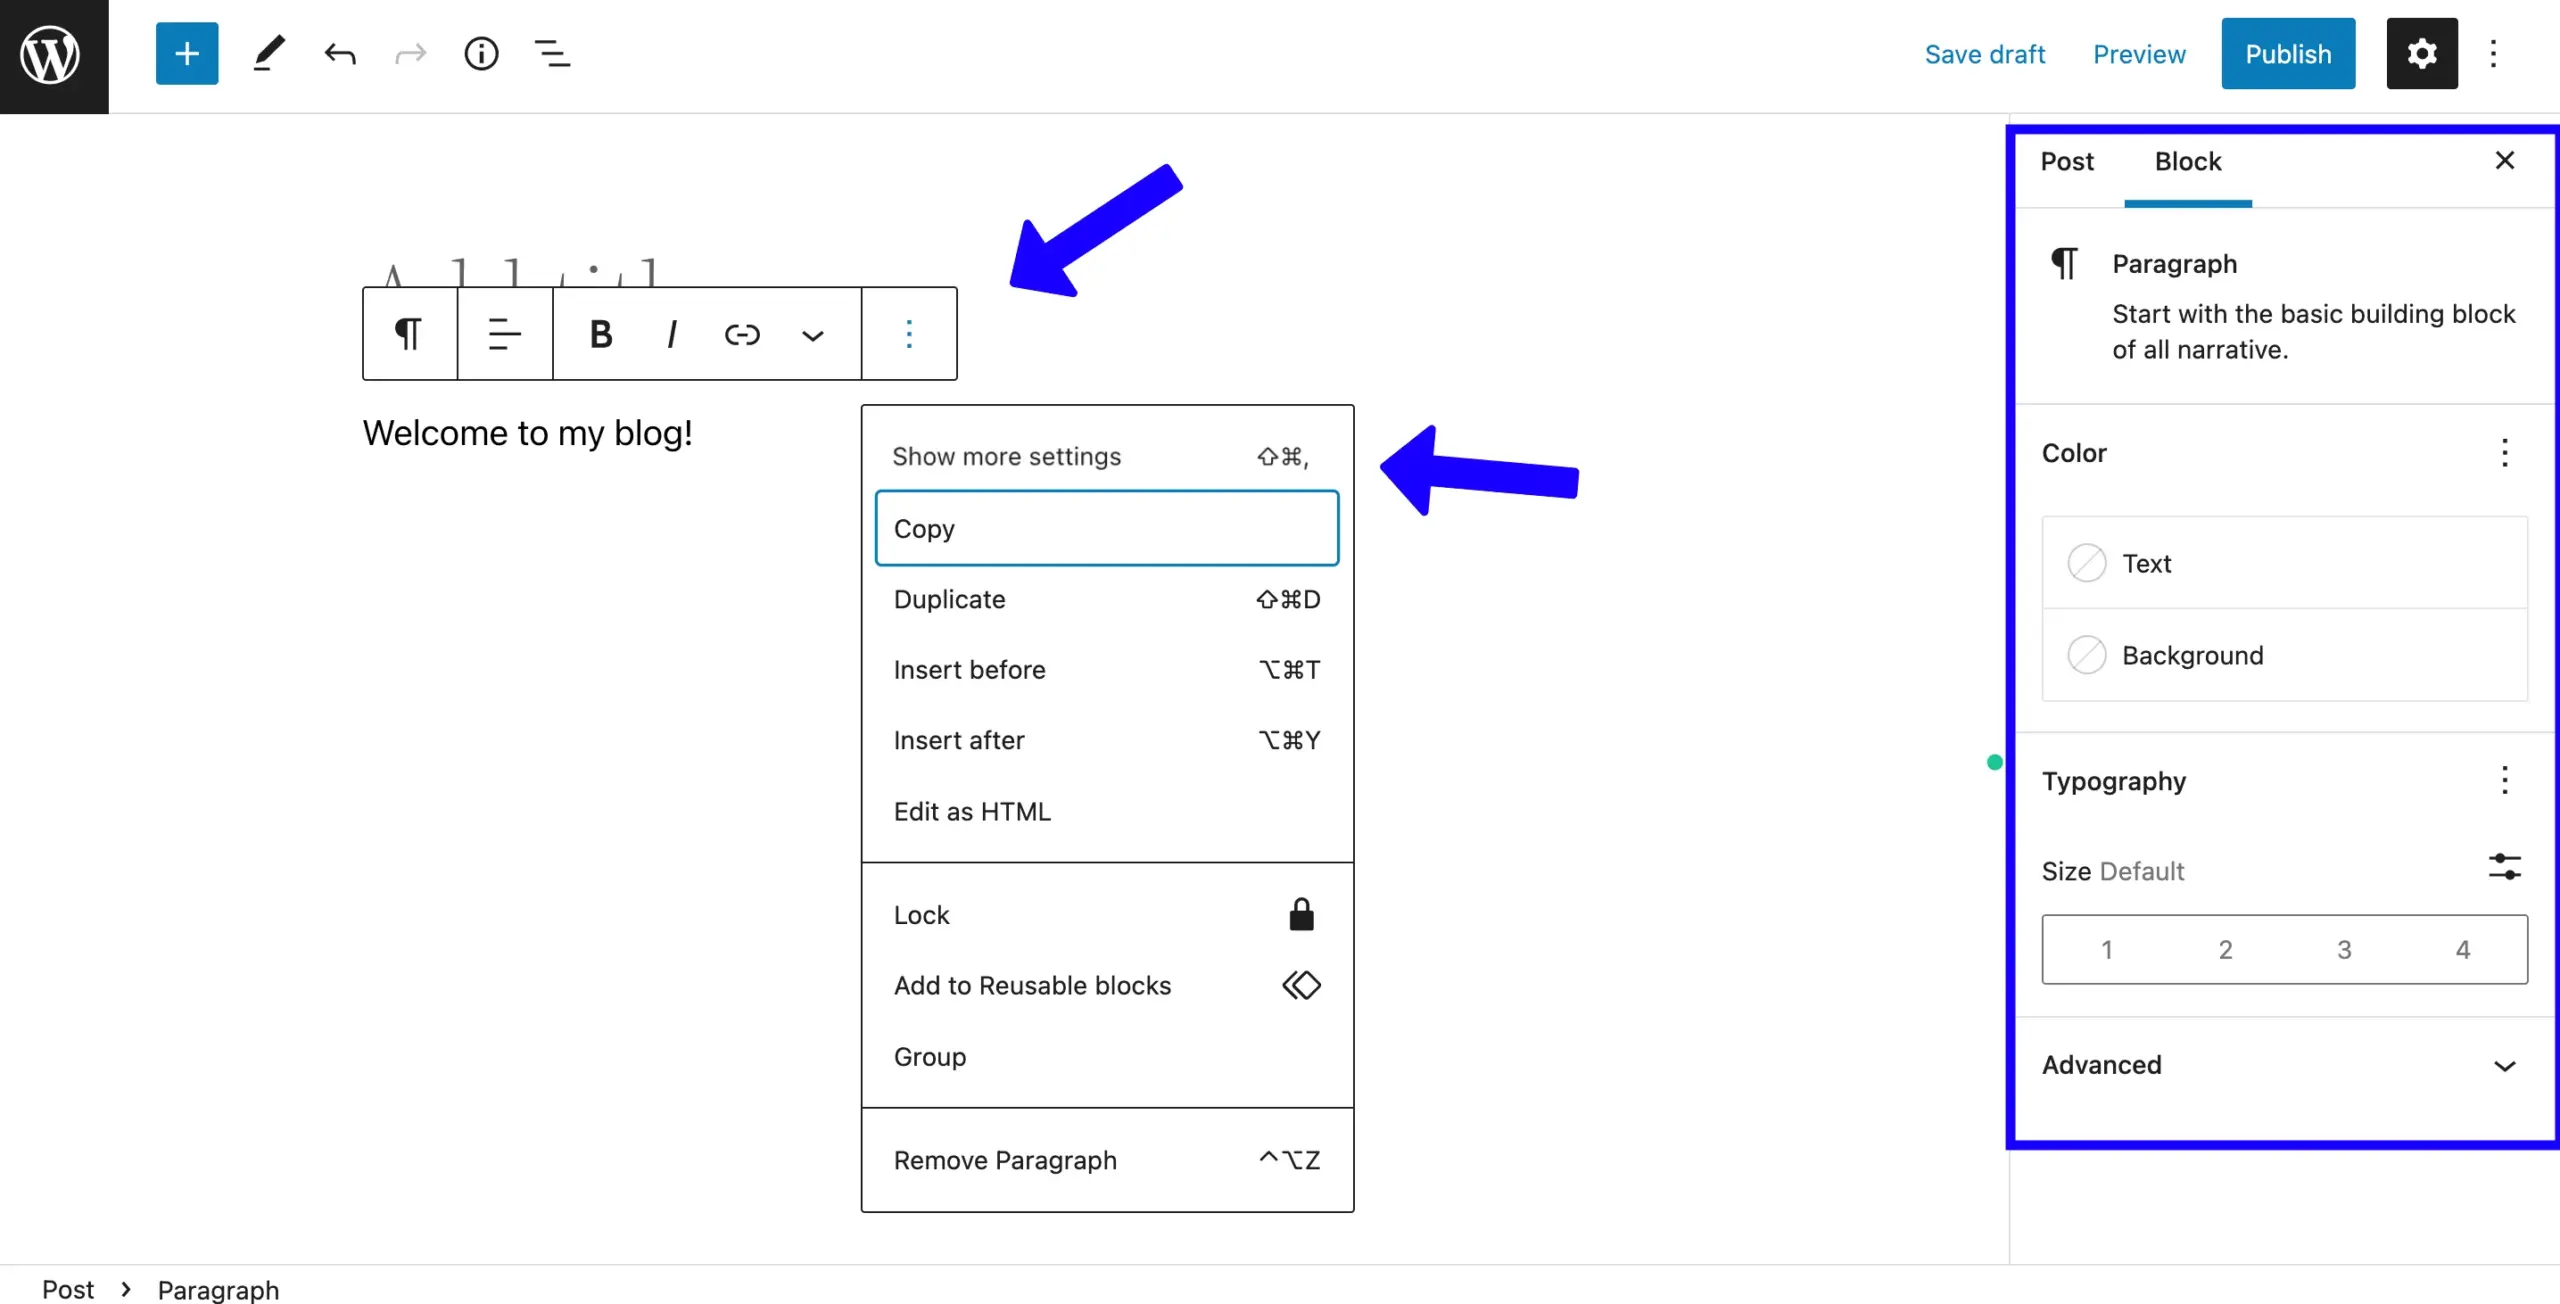Click the Preview button

coord(2139,54)
